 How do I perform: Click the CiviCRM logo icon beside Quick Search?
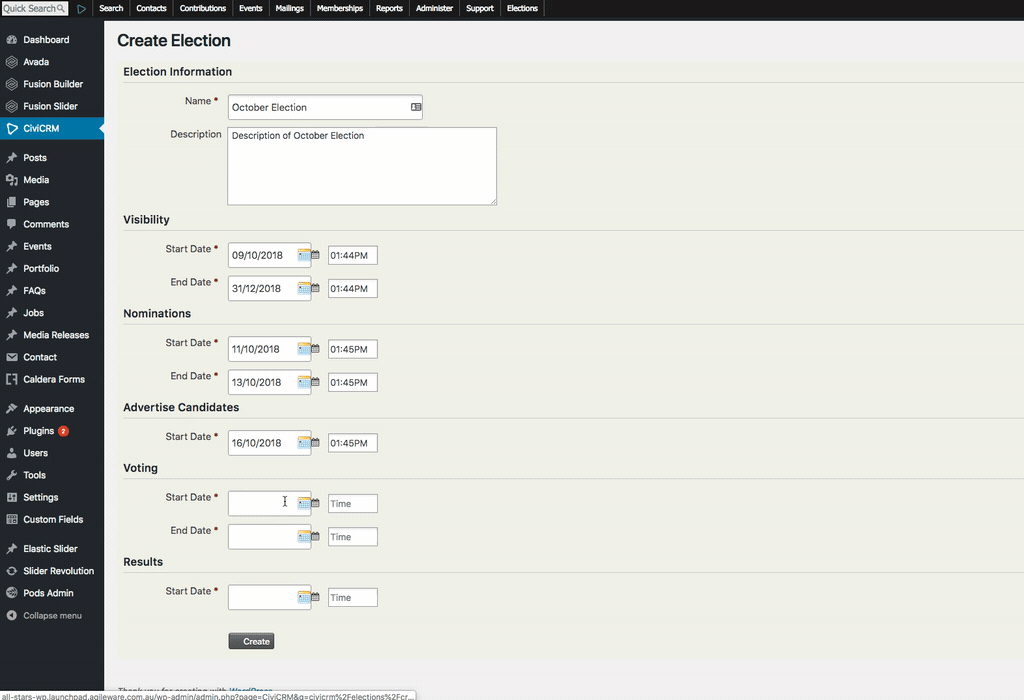click(x=82, y=9)
